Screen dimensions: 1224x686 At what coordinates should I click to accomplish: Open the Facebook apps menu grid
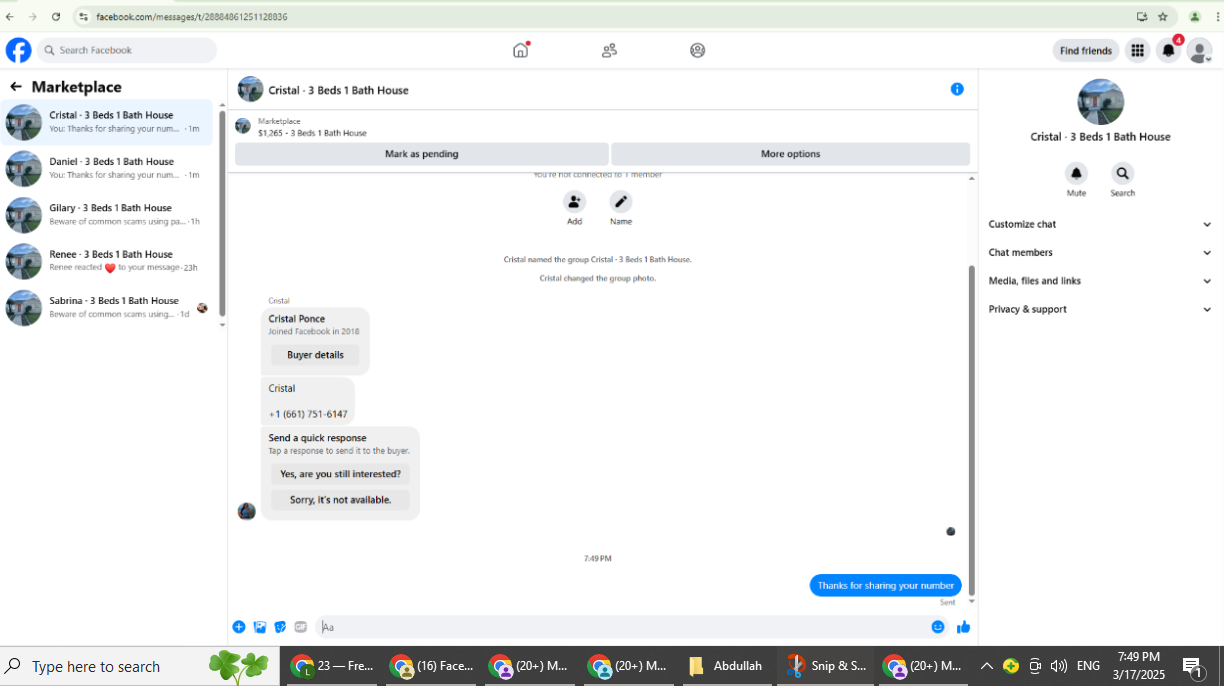click(x=1137, y=50)
